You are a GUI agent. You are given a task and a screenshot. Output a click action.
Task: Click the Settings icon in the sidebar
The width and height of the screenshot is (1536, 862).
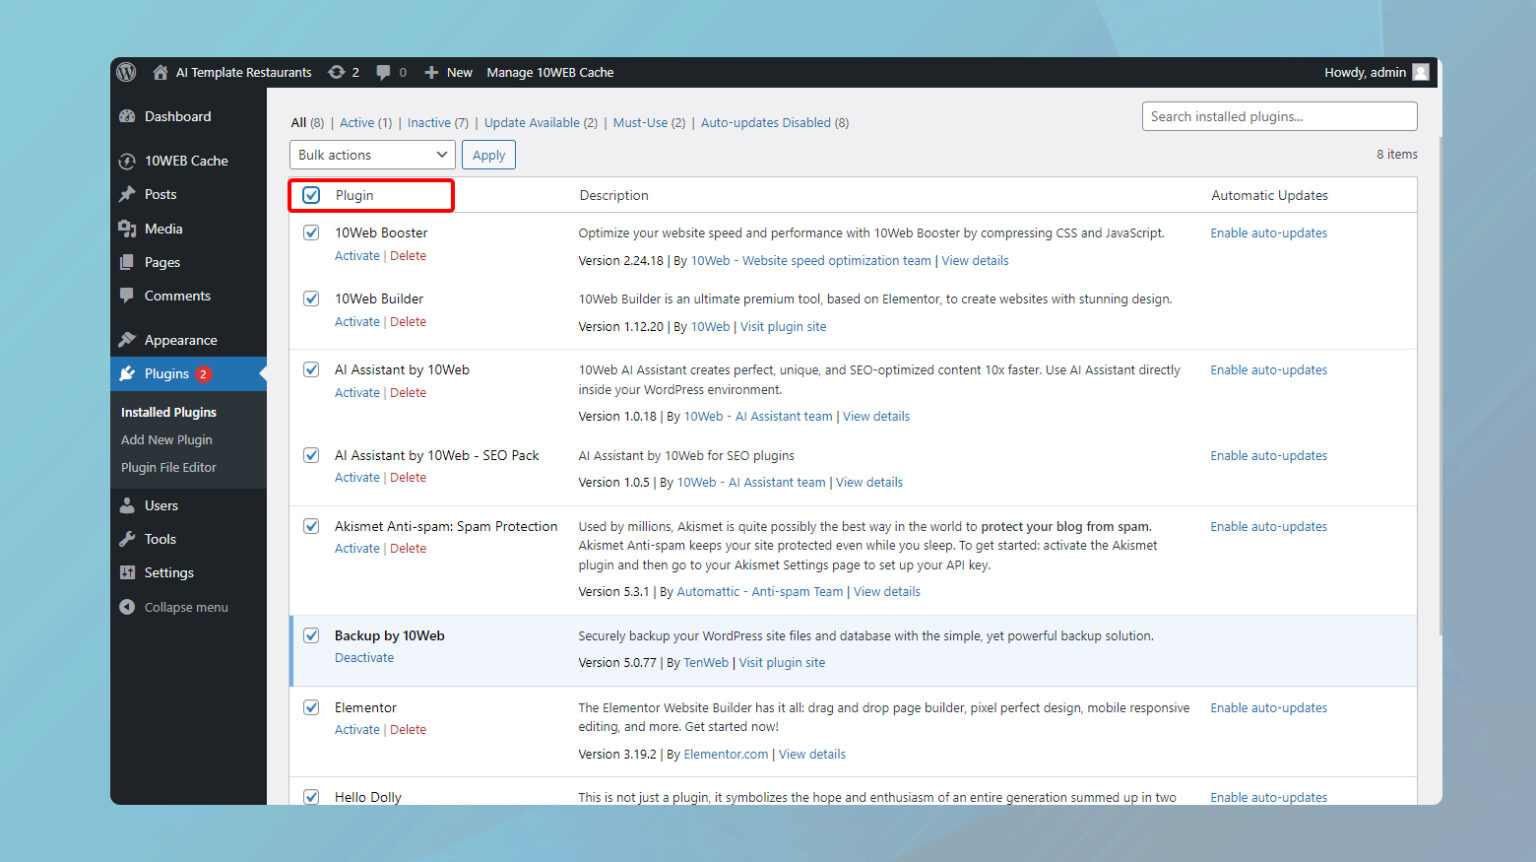pyautogui.click(x=129, y=572)
